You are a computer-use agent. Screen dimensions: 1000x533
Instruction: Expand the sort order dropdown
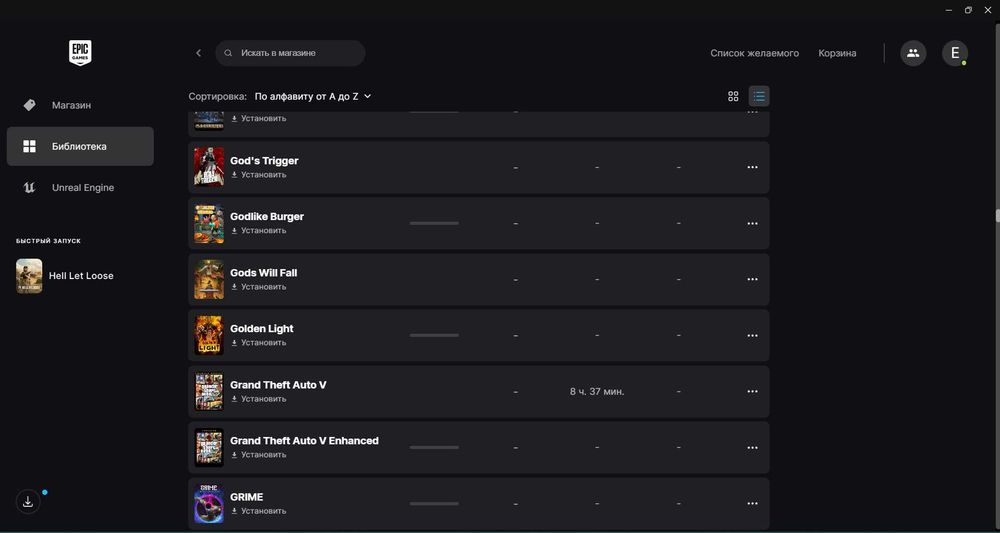313,97
